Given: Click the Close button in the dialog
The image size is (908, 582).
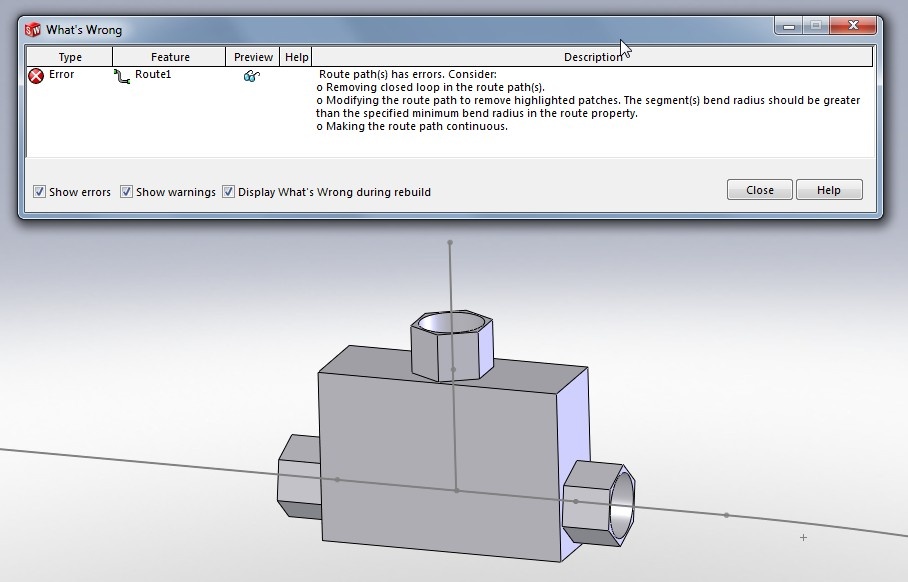Looking at the screenshot, I should [x=759, y=190].
